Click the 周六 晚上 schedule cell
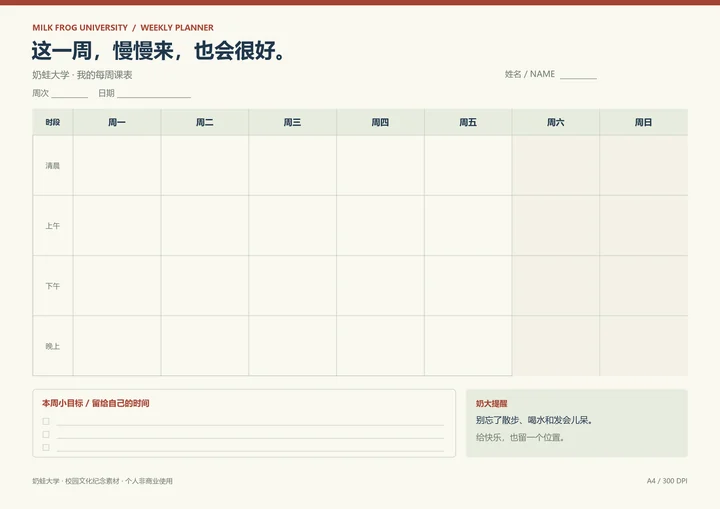This screenshot has width=720, height=509. point(556,346)
